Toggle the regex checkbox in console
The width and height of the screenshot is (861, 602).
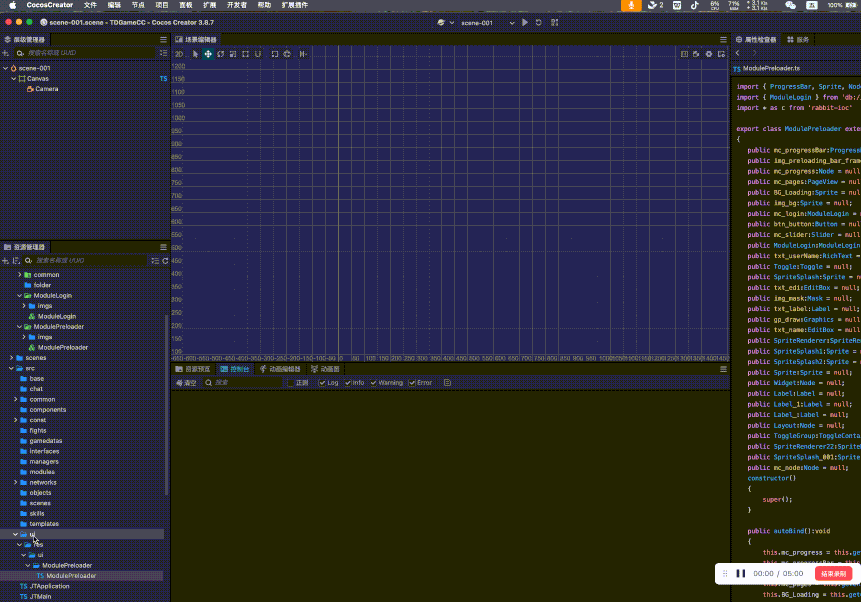pyautogui.click(x=291, y=383)
